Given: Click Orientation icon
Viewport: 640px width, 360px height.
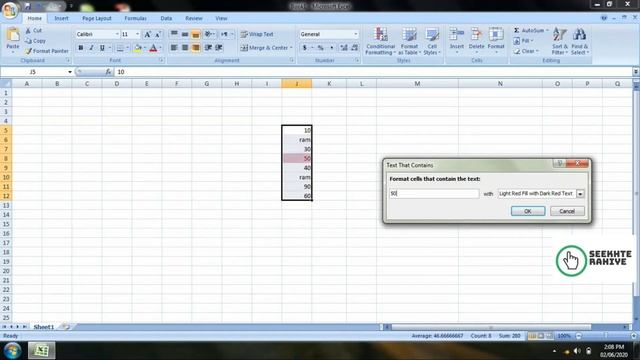Looking at the screenshot, I should point(209,34).
